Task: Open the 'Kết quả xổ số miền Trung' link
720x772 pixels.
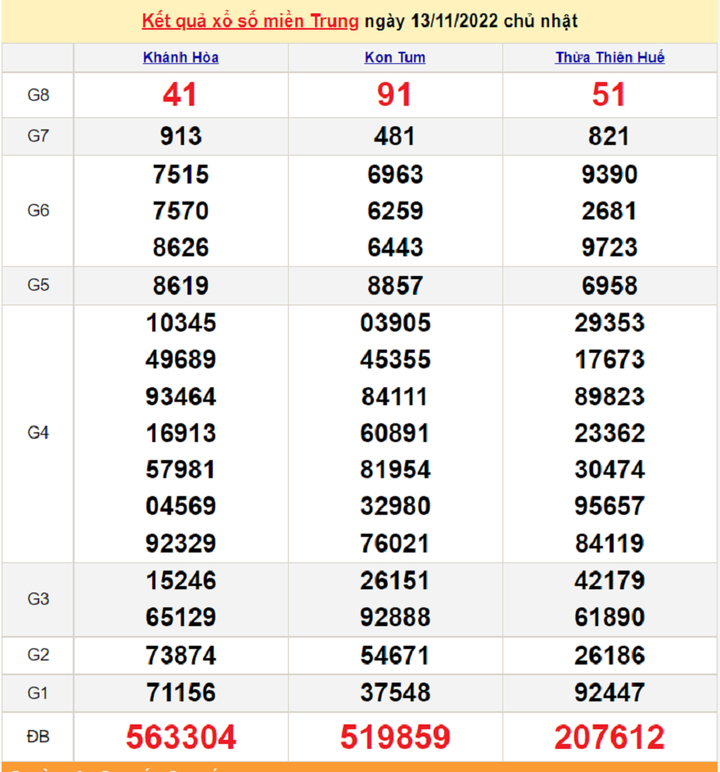Action: click(x=250, y=21)
